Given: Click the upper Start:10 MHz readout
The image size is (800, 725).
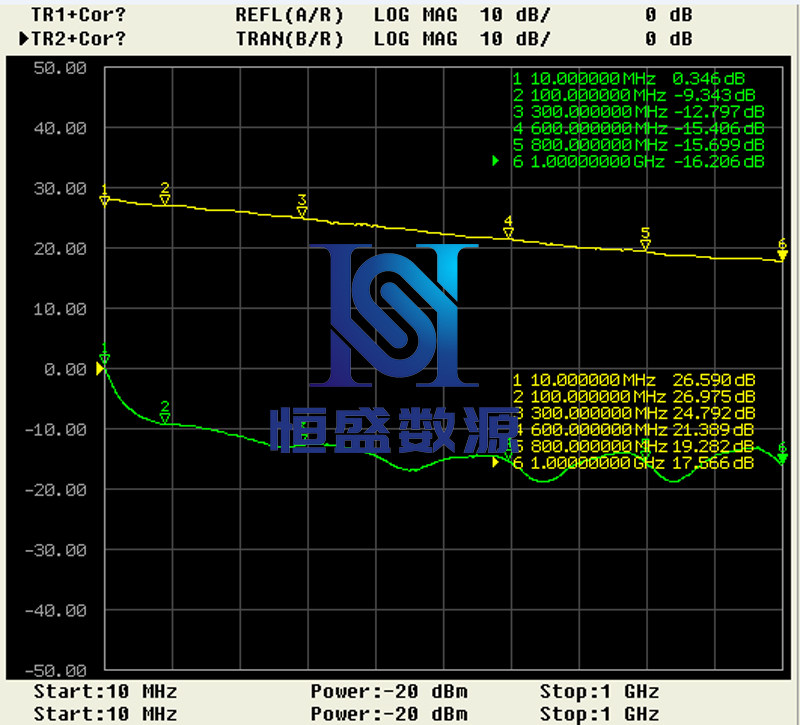Looking at the screenshot, I should click(106, 692).
